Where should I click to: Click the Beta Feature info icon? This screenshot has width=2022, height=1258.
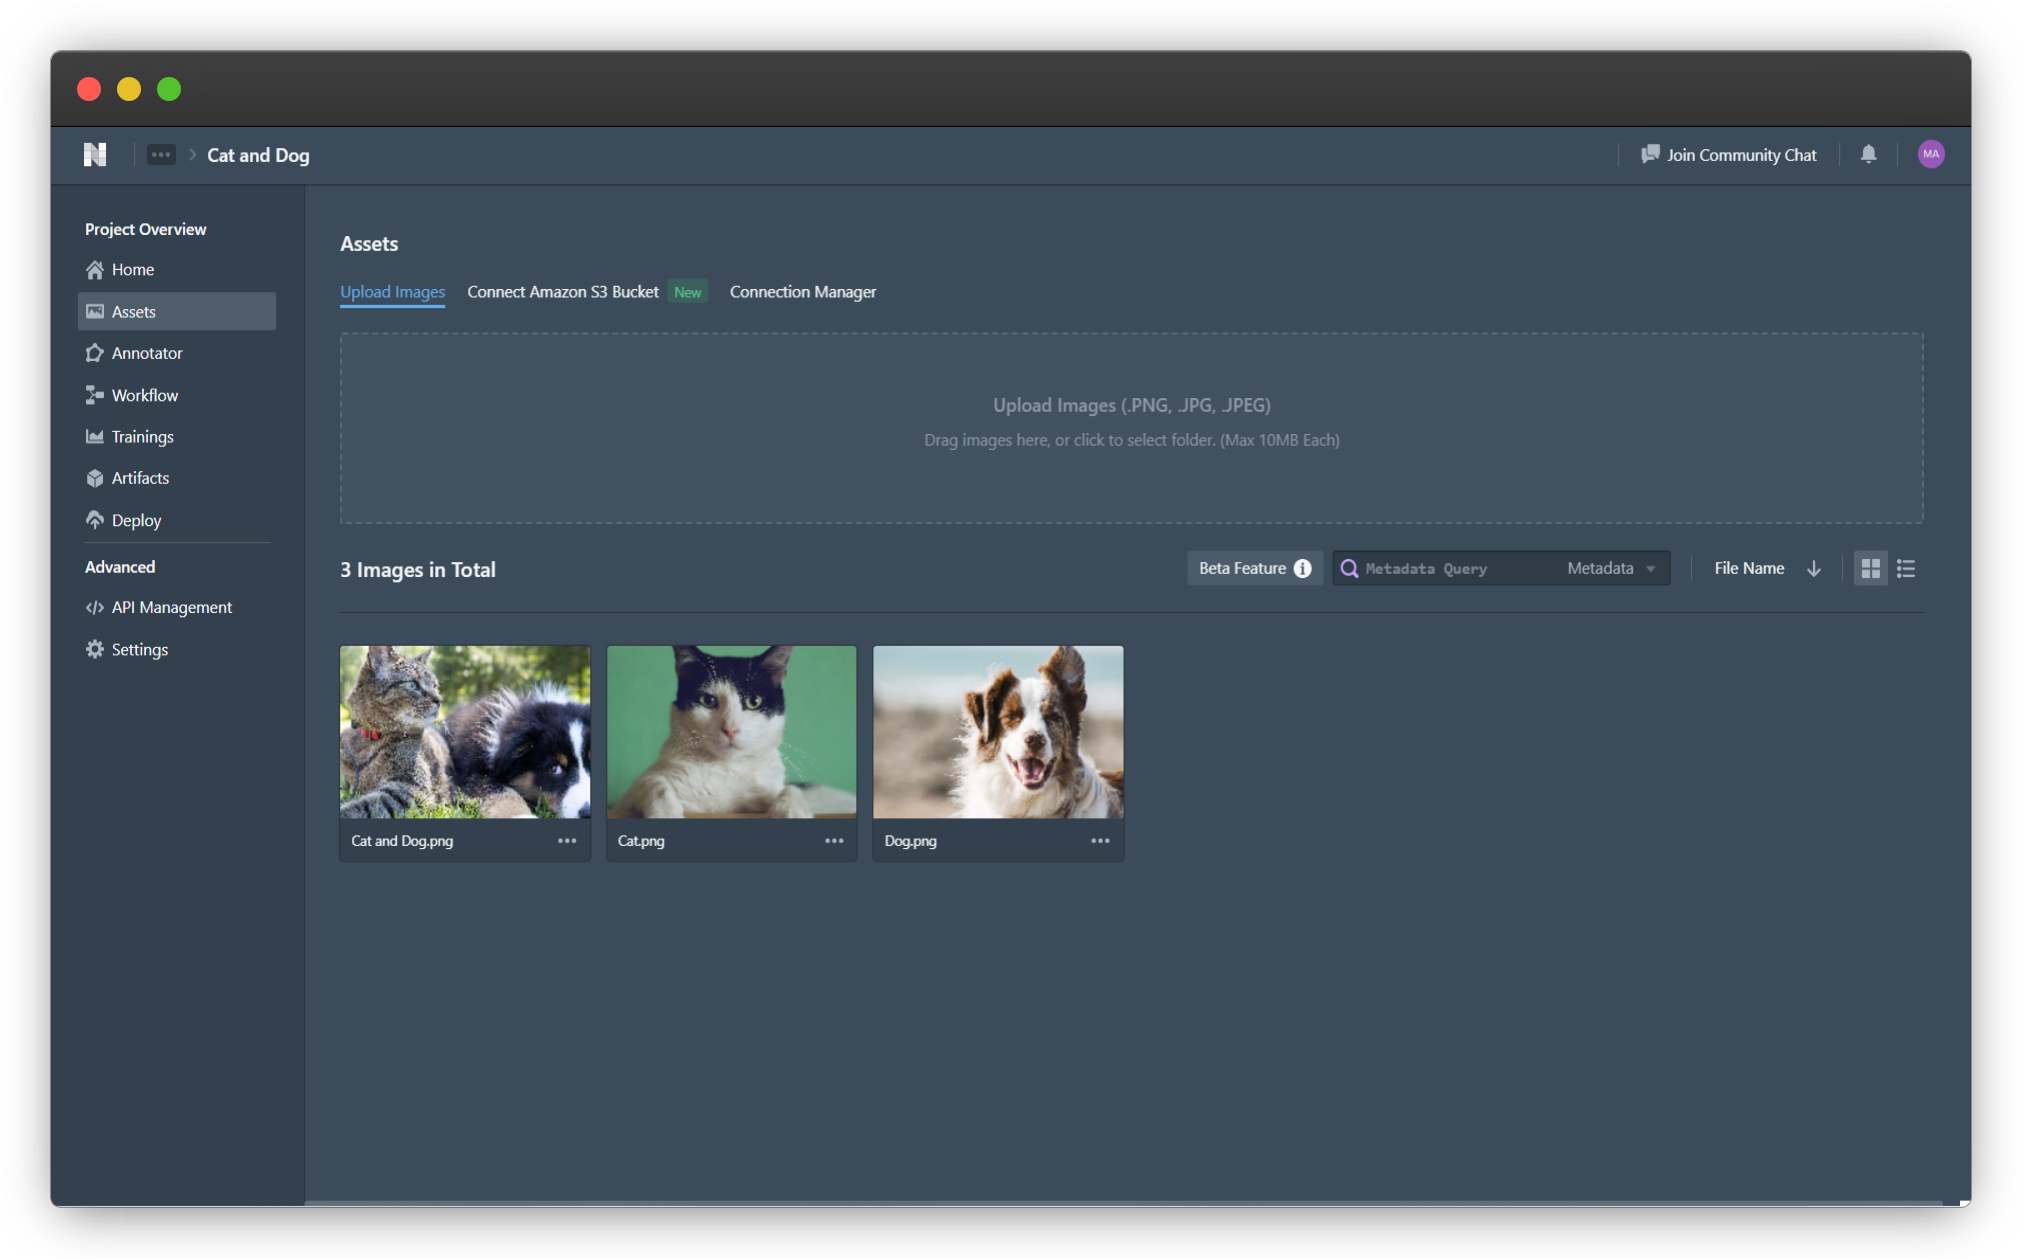1302,568
